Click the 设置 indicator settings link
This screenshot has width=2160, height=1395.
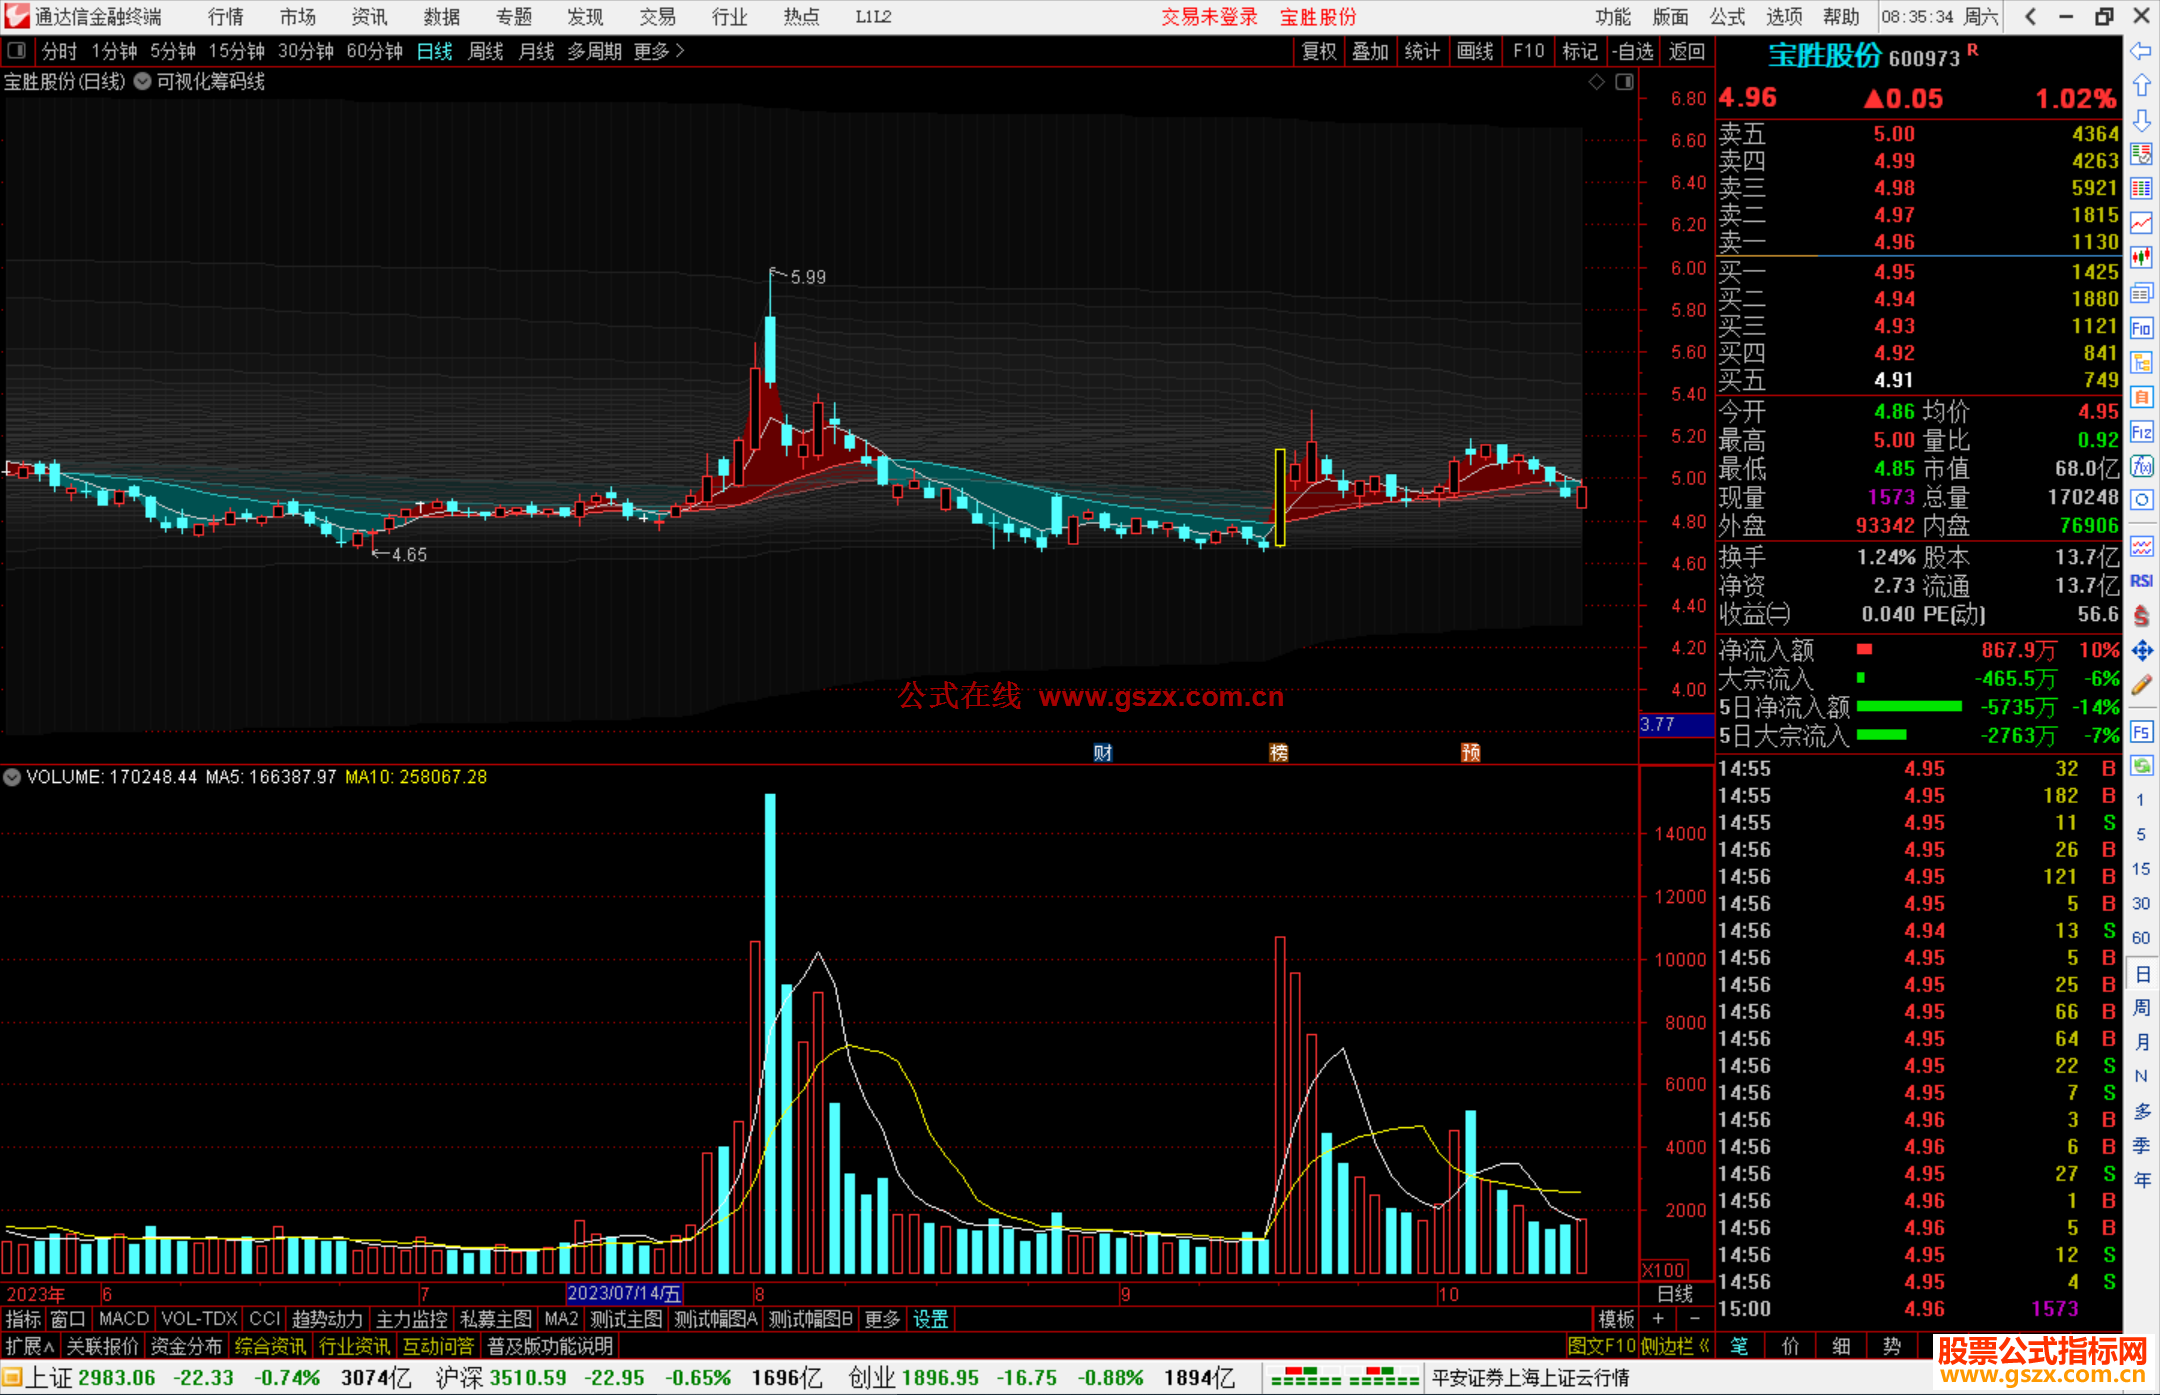(931, 1319)
